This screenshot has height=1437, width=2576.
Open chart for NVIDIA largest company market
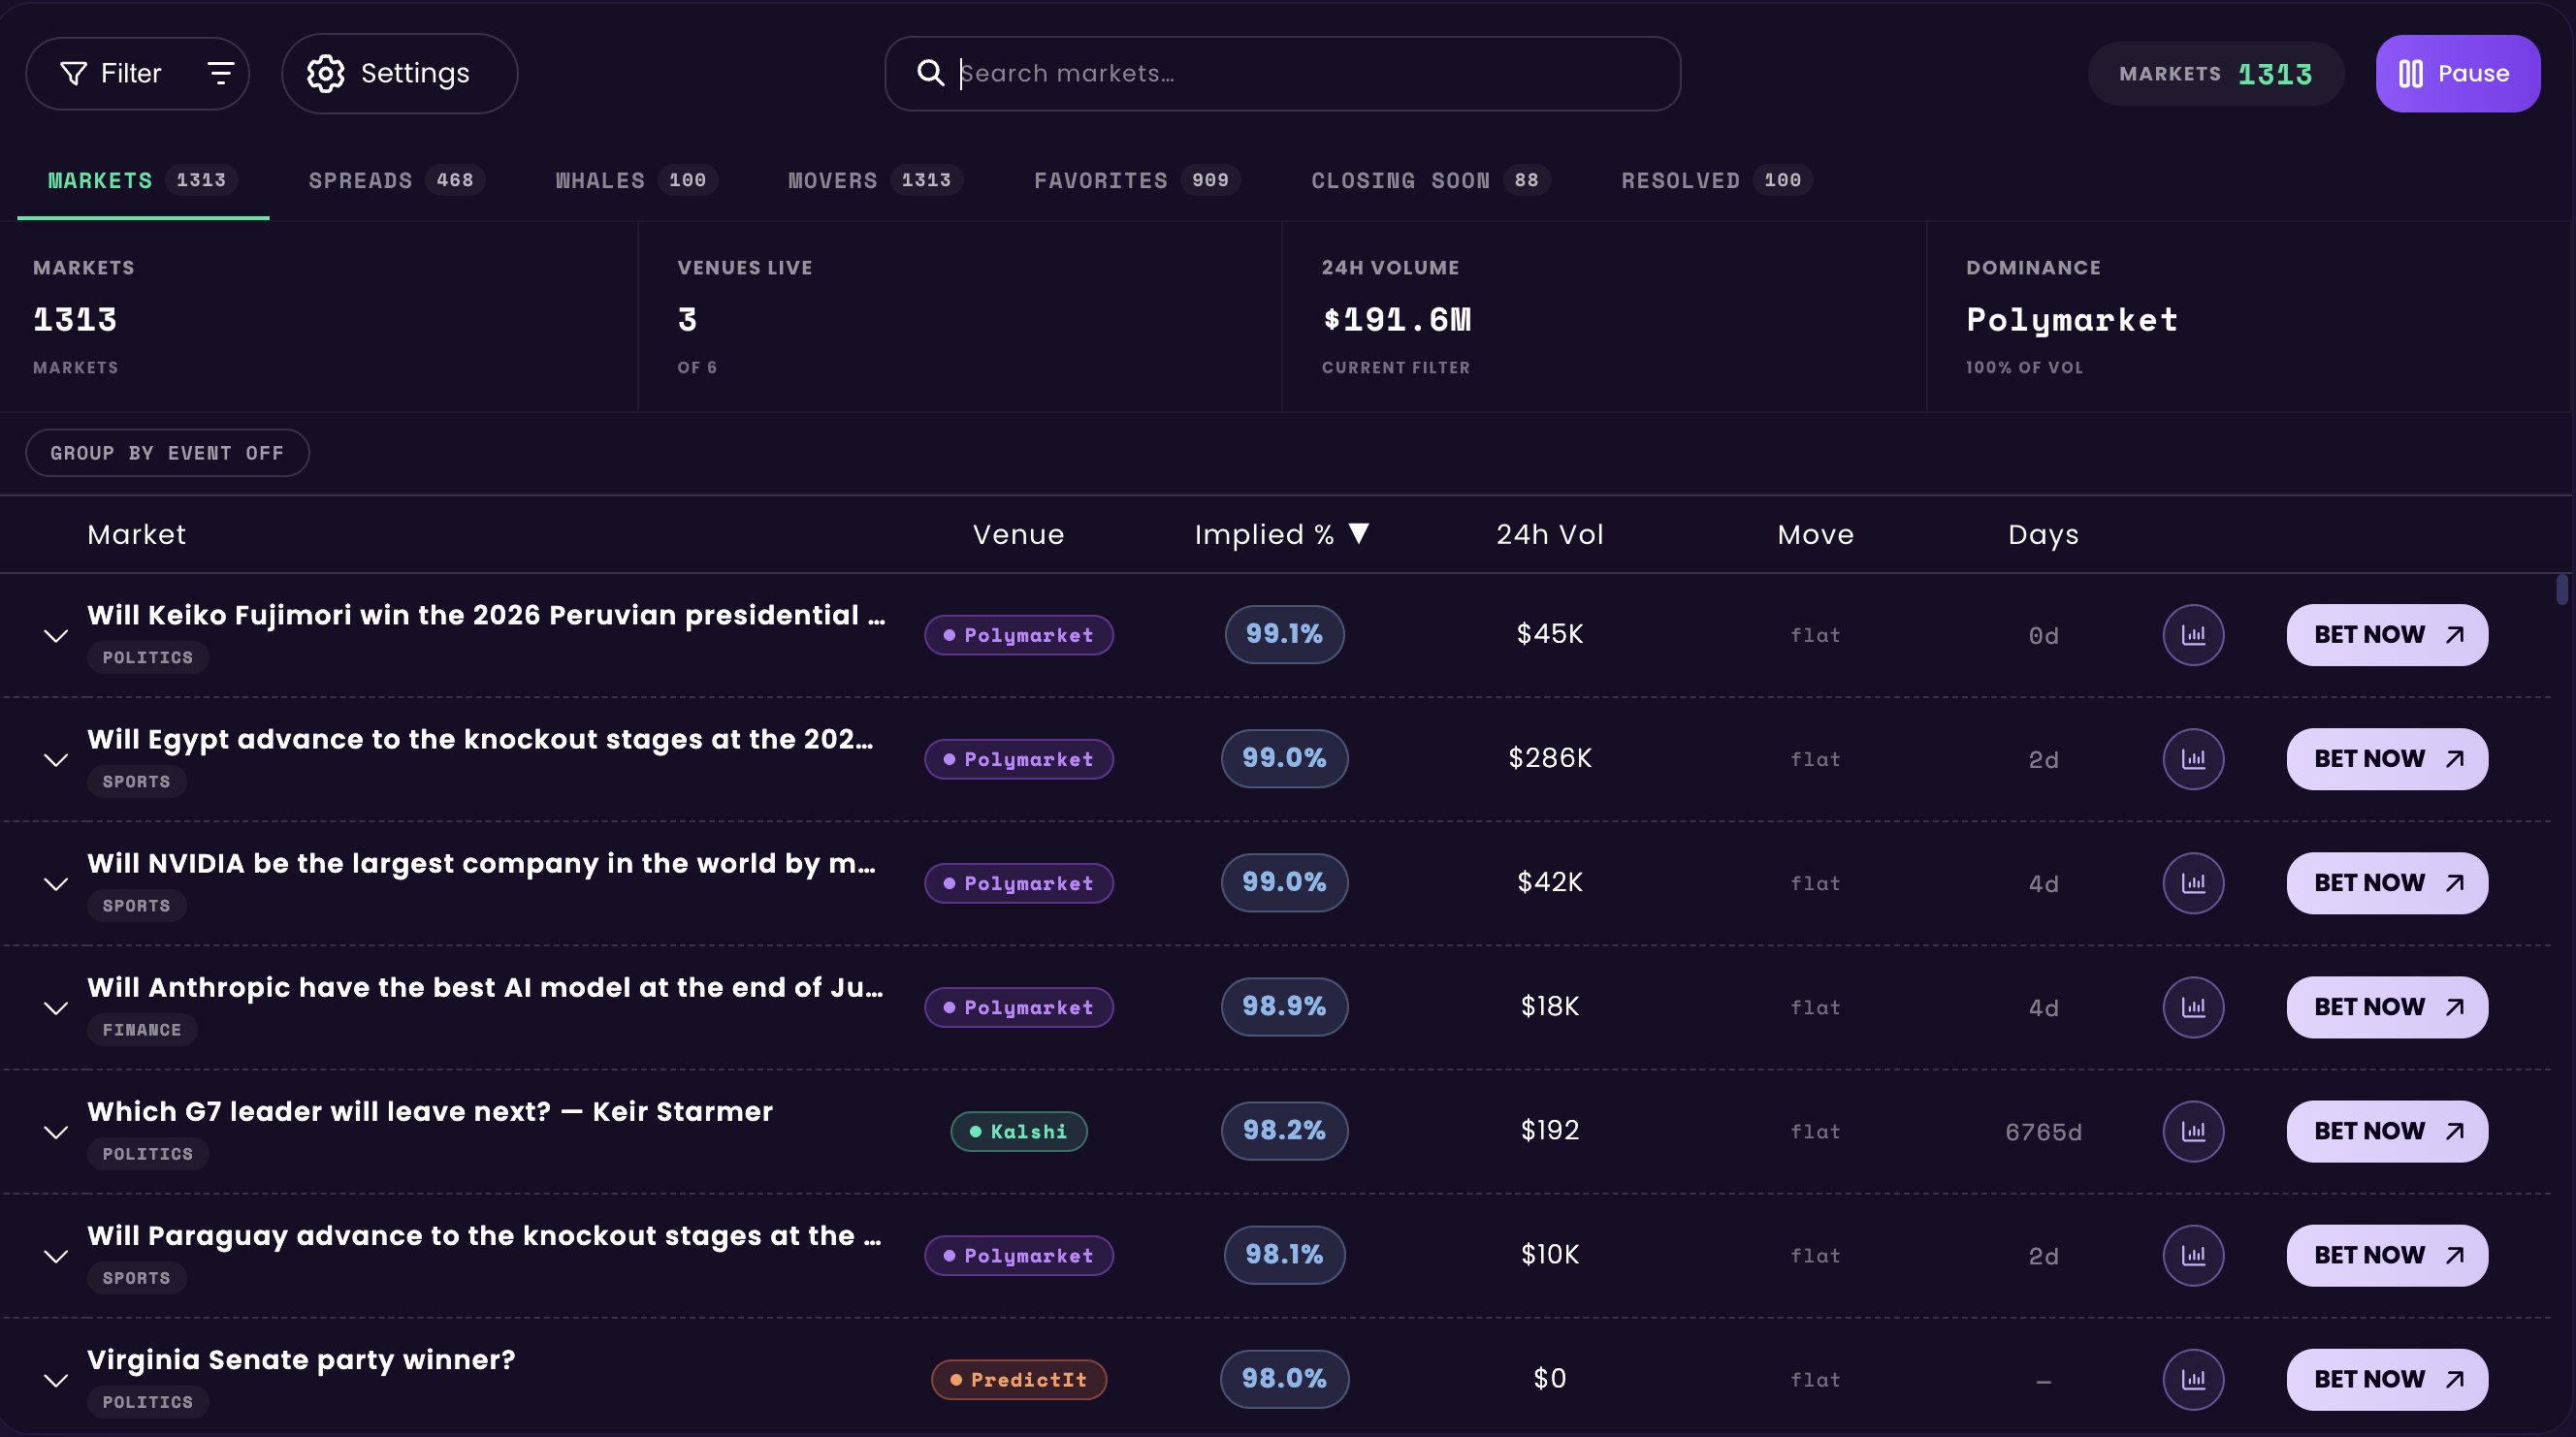pos(2193,883)
